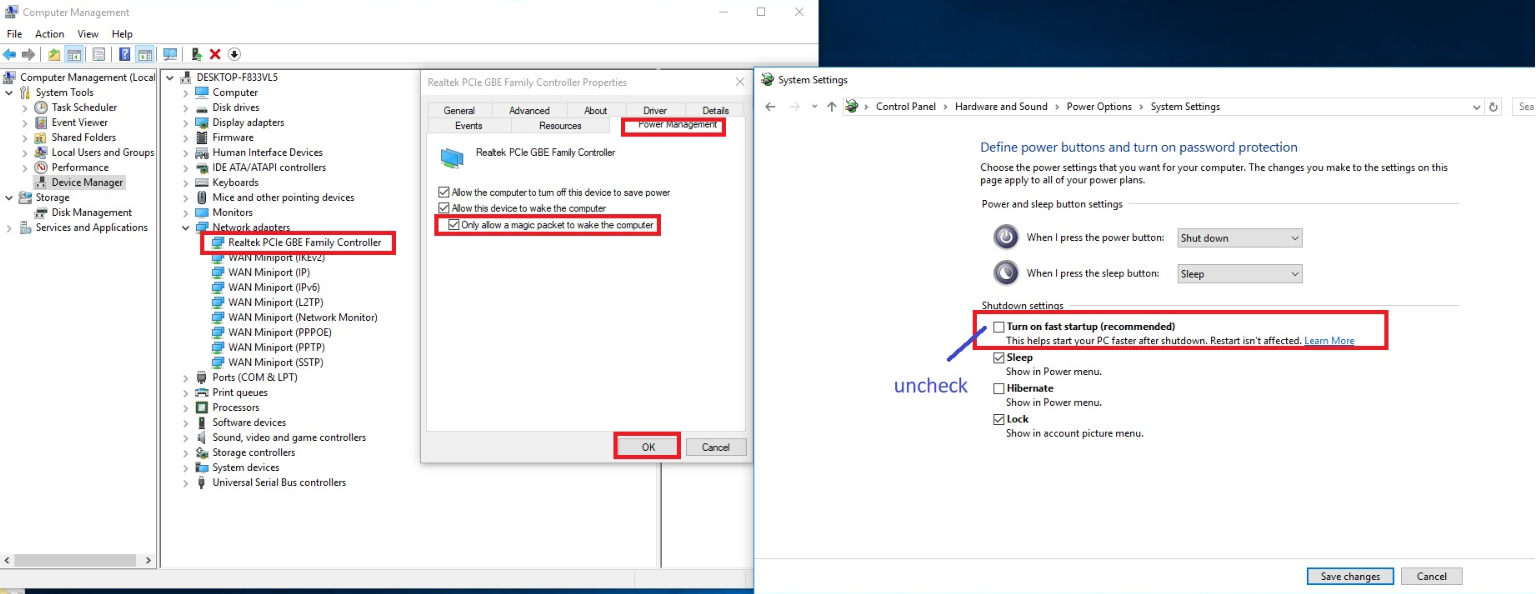This screenshot has height=594, width=1536.
Task: Click the Performance icon in System Tools
Action: point(41,167)
